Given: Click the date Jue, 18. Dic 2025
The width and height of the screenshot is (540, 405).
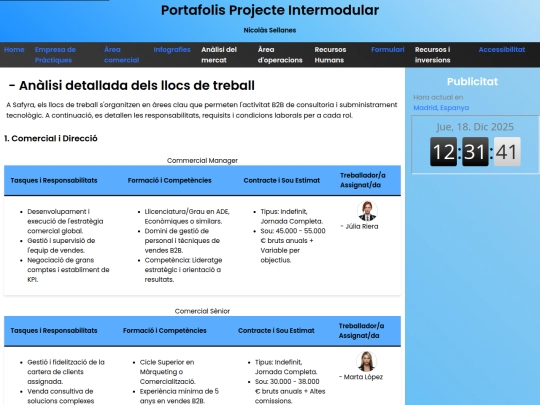Looking at the screenshot, I should click(x=475, y=127).
